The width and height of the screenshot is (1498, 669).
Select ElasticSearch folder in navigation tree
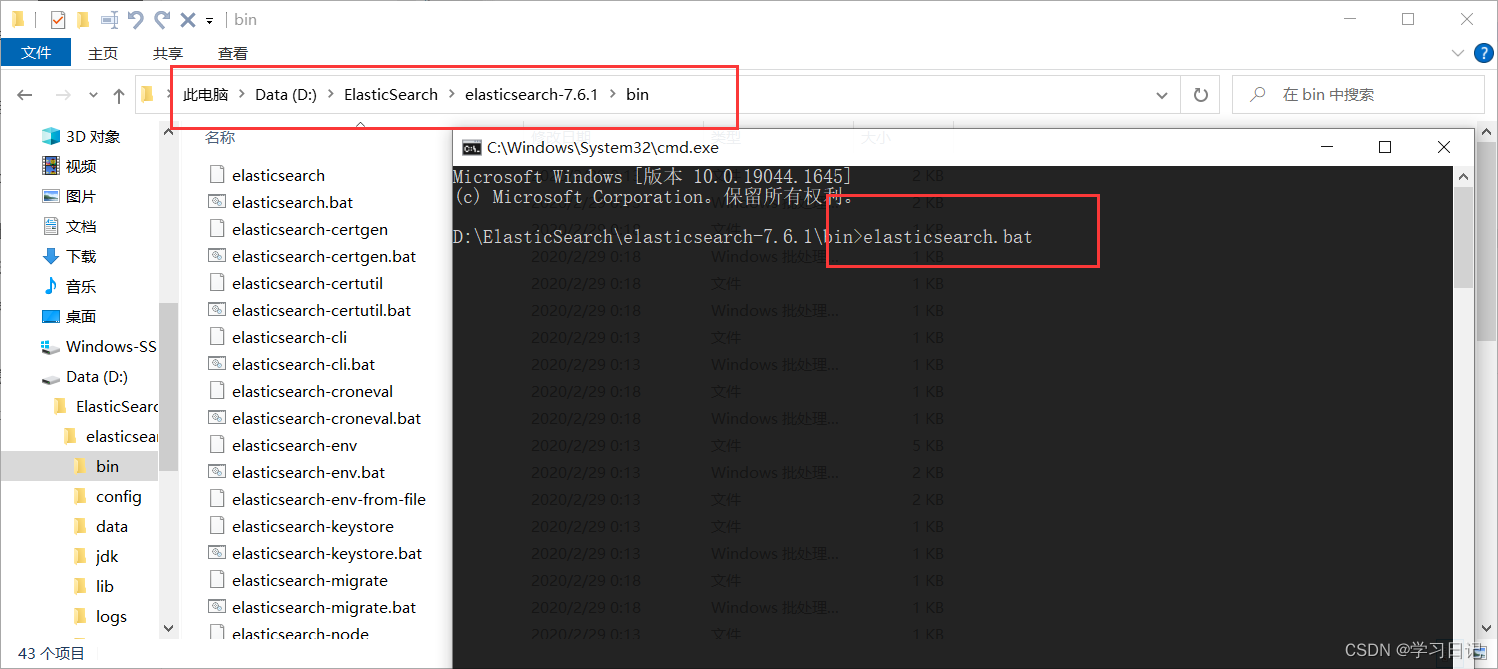tap(105, 406)
